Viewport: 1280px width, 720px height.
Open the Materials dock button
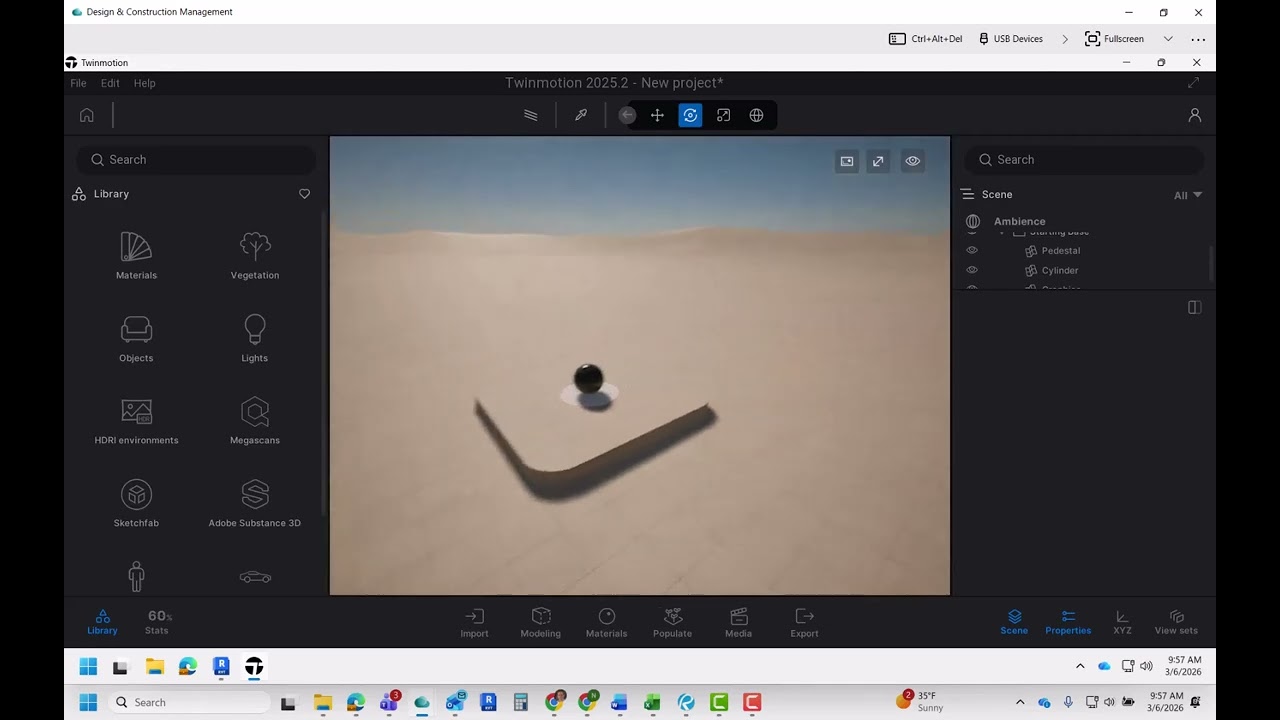[606, 622]
